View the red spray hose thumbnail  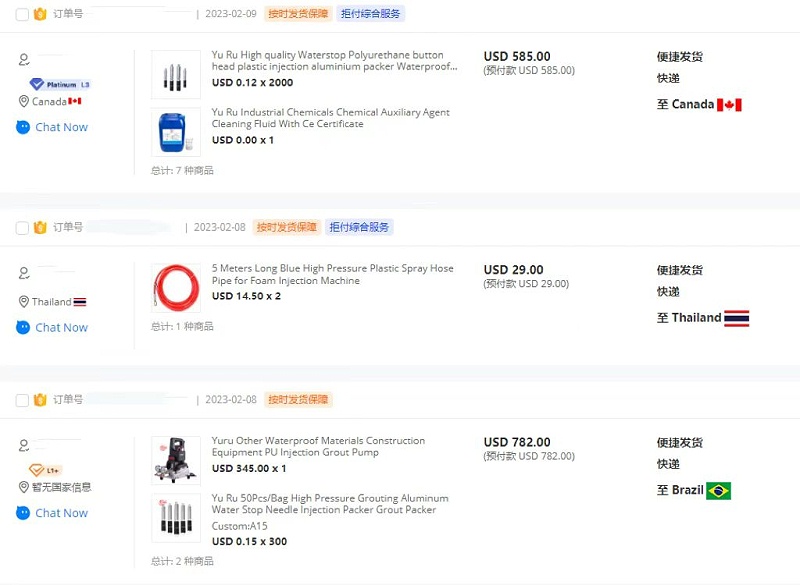coord(176,288)
